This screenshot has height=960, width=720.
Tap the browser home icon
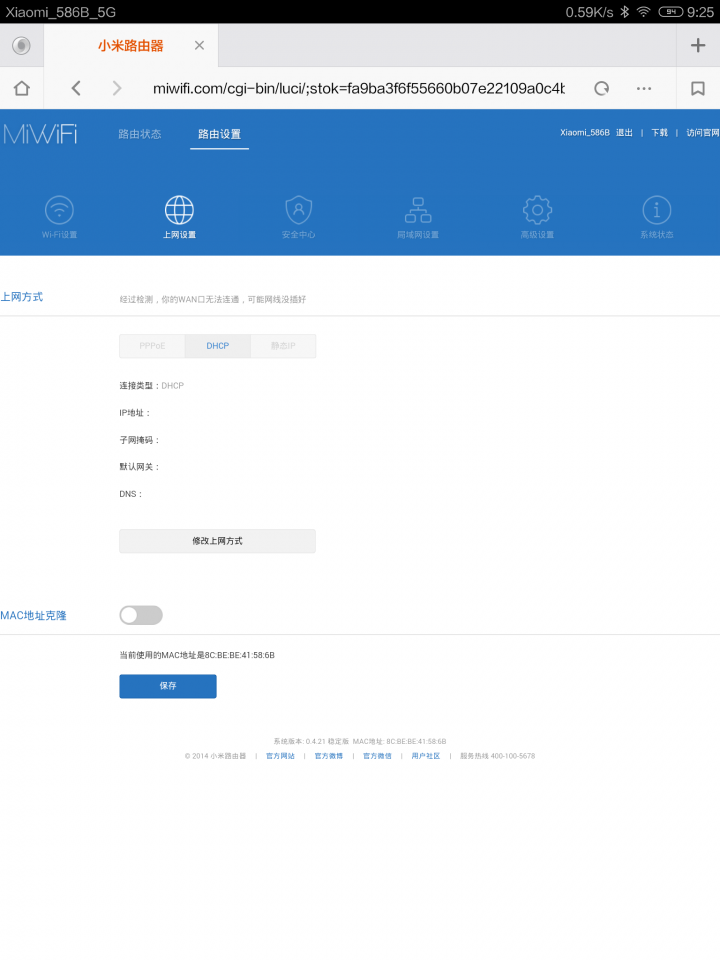tap(22, 88)
